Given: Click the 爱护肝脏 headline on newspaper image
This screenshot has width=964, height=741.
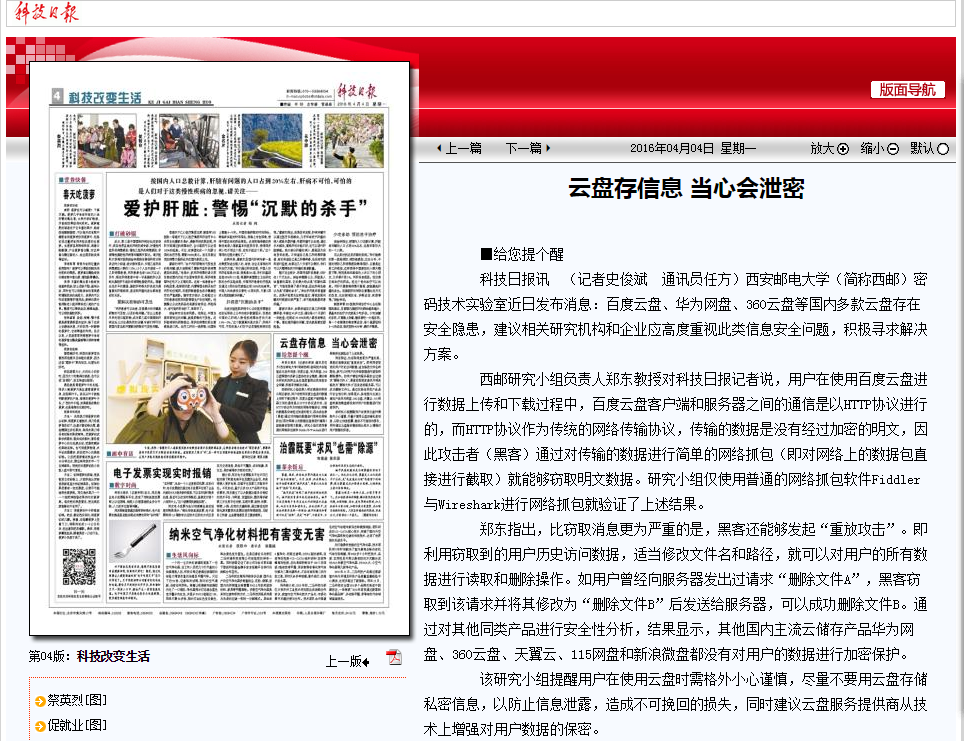Looking at the screenshot, I should click(x=243, y=208).
